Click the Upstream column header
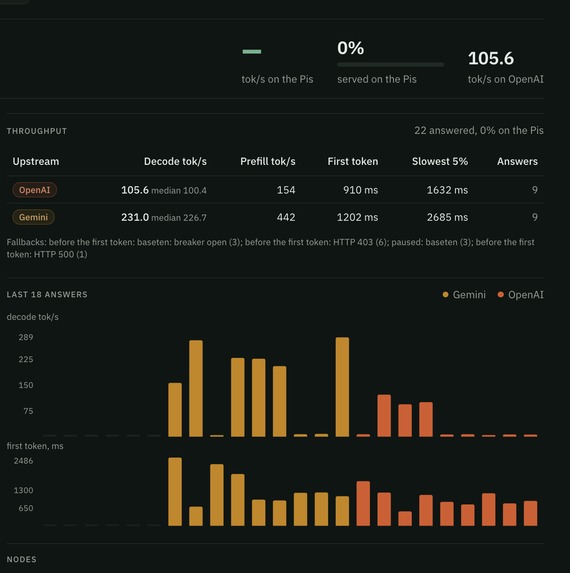Viewport: 570px width, 573px height. 36,162
